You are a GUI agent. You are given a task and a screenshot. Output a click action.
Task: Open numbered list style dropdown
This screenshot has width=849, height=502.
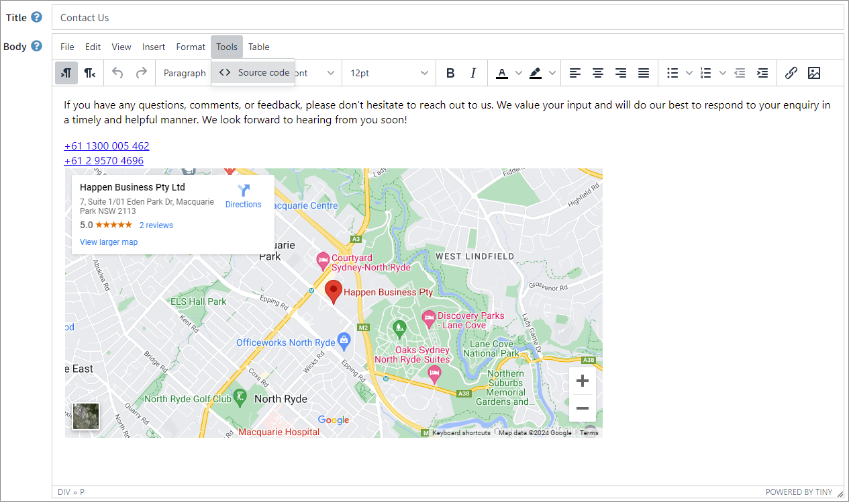tap(723, 73)
